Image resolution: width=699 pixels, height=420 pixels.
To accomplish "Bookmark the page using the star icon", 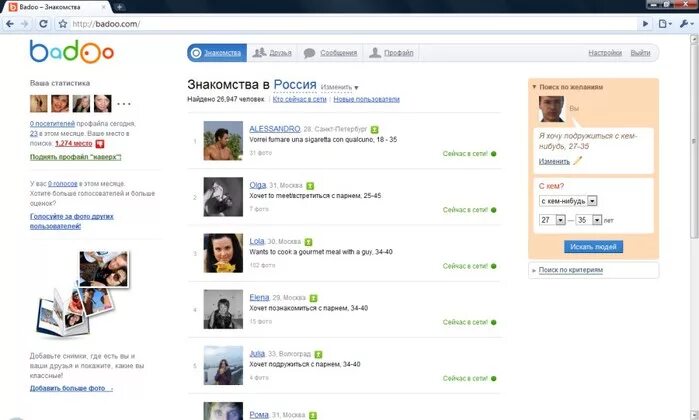I will pyautogui.click(x=63, y=24).
